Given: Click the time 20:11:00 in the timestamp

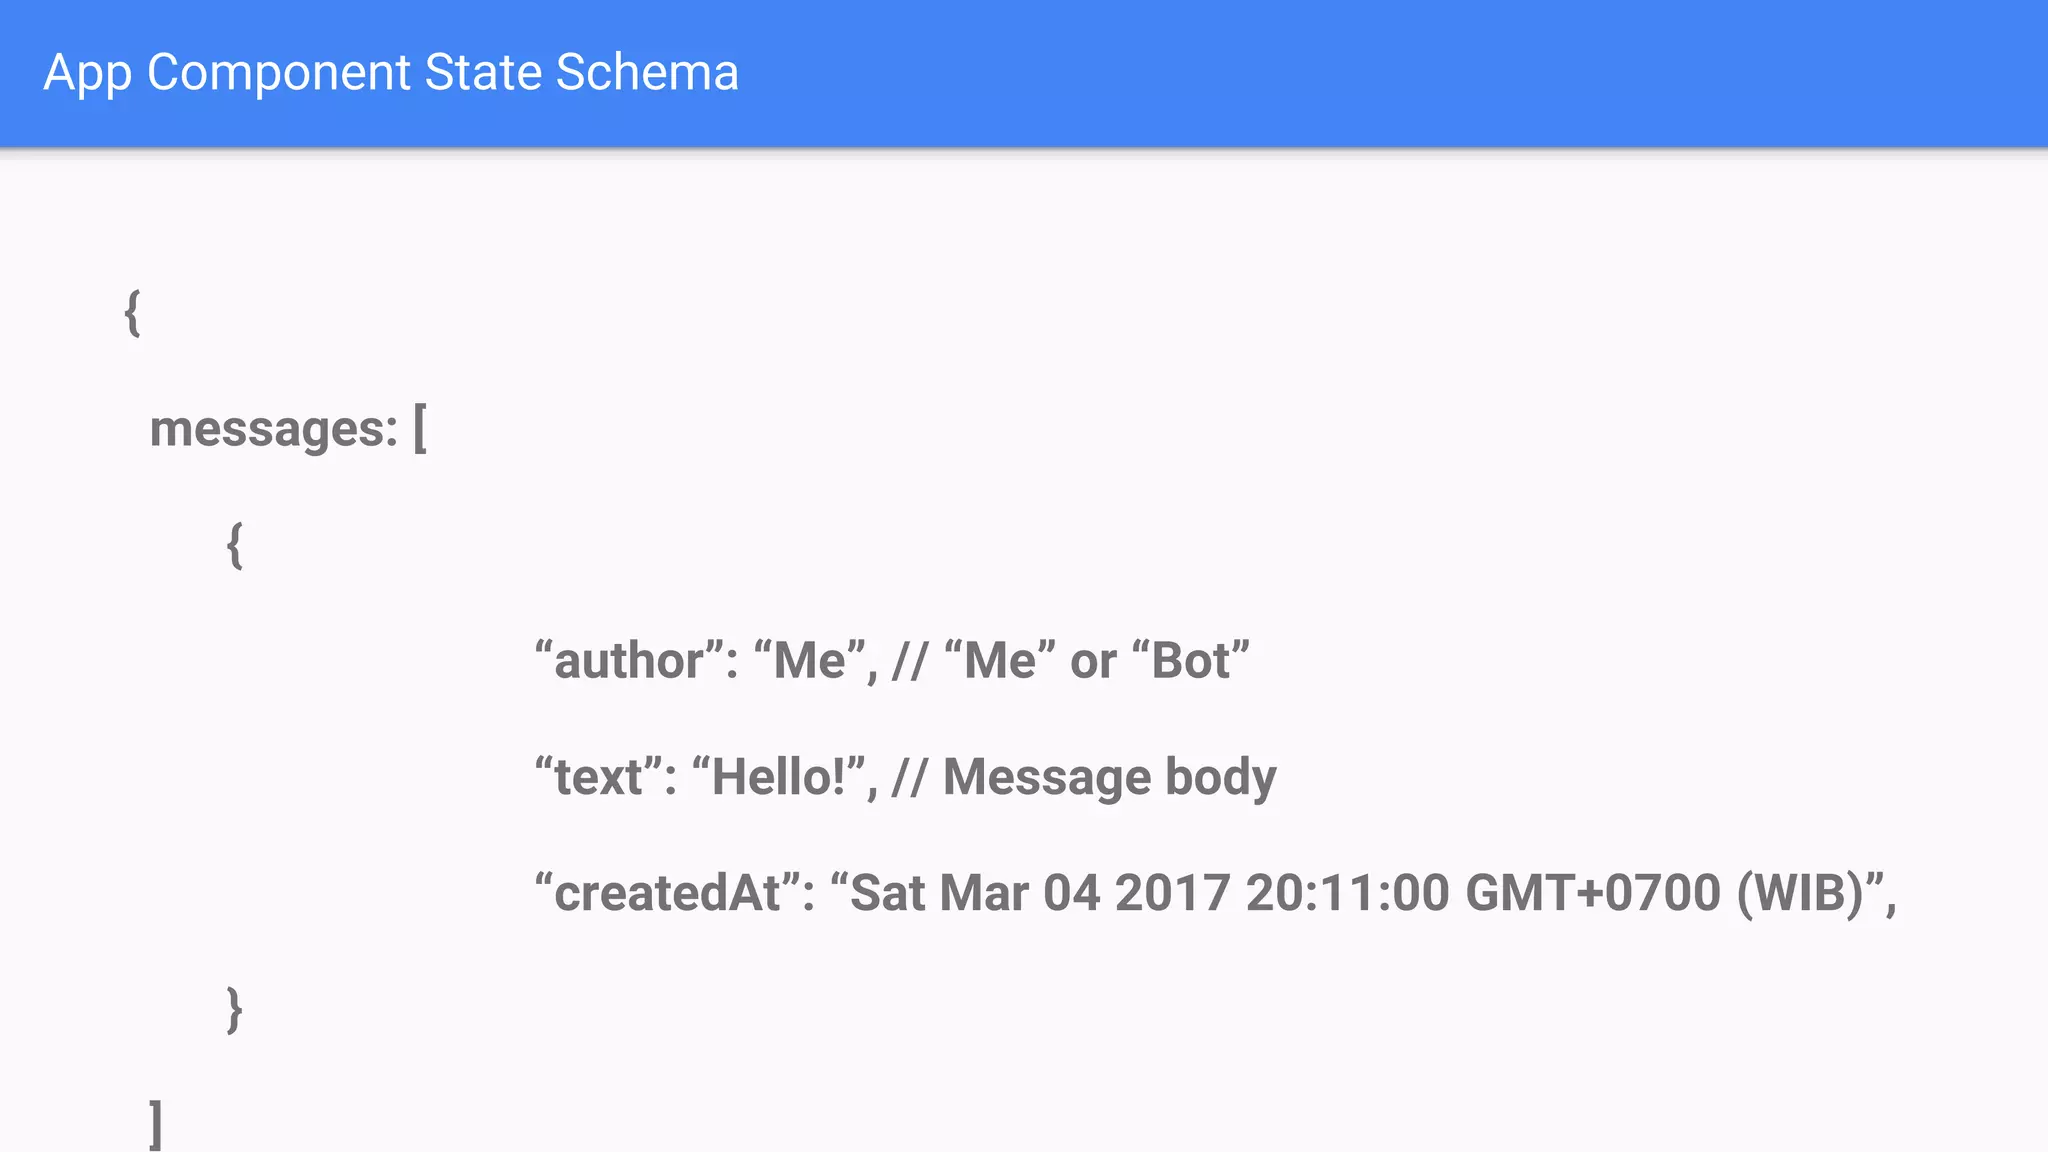Looking at the screenshot, I should [x=1347, y=893].
